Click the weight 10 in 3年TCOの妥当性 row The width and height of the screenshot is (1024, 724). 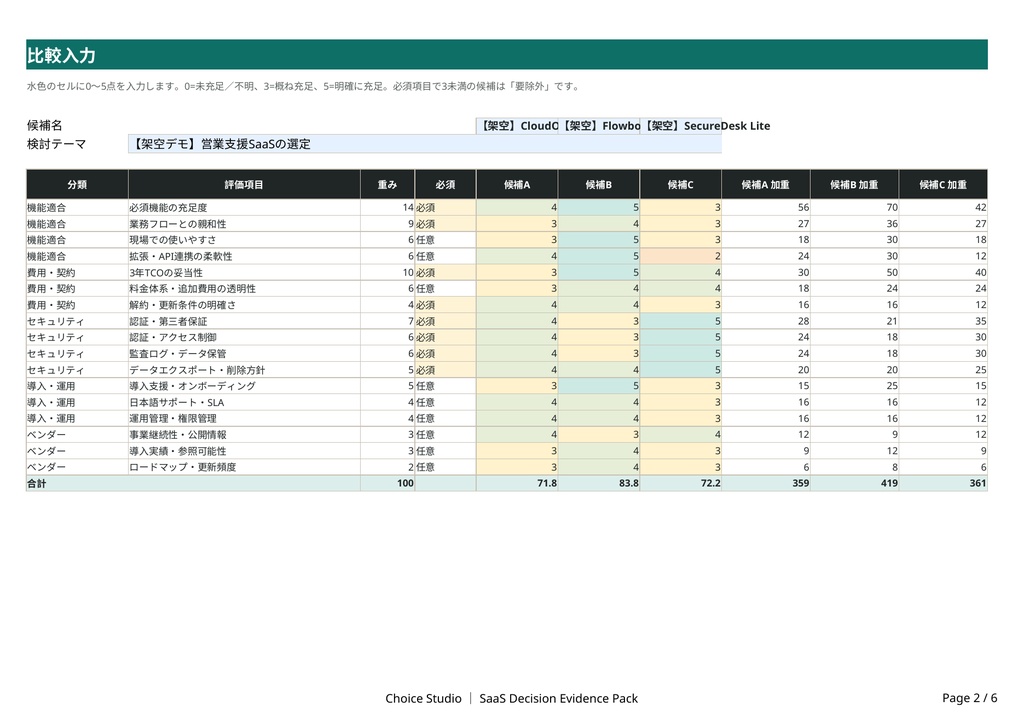[387, 272]
